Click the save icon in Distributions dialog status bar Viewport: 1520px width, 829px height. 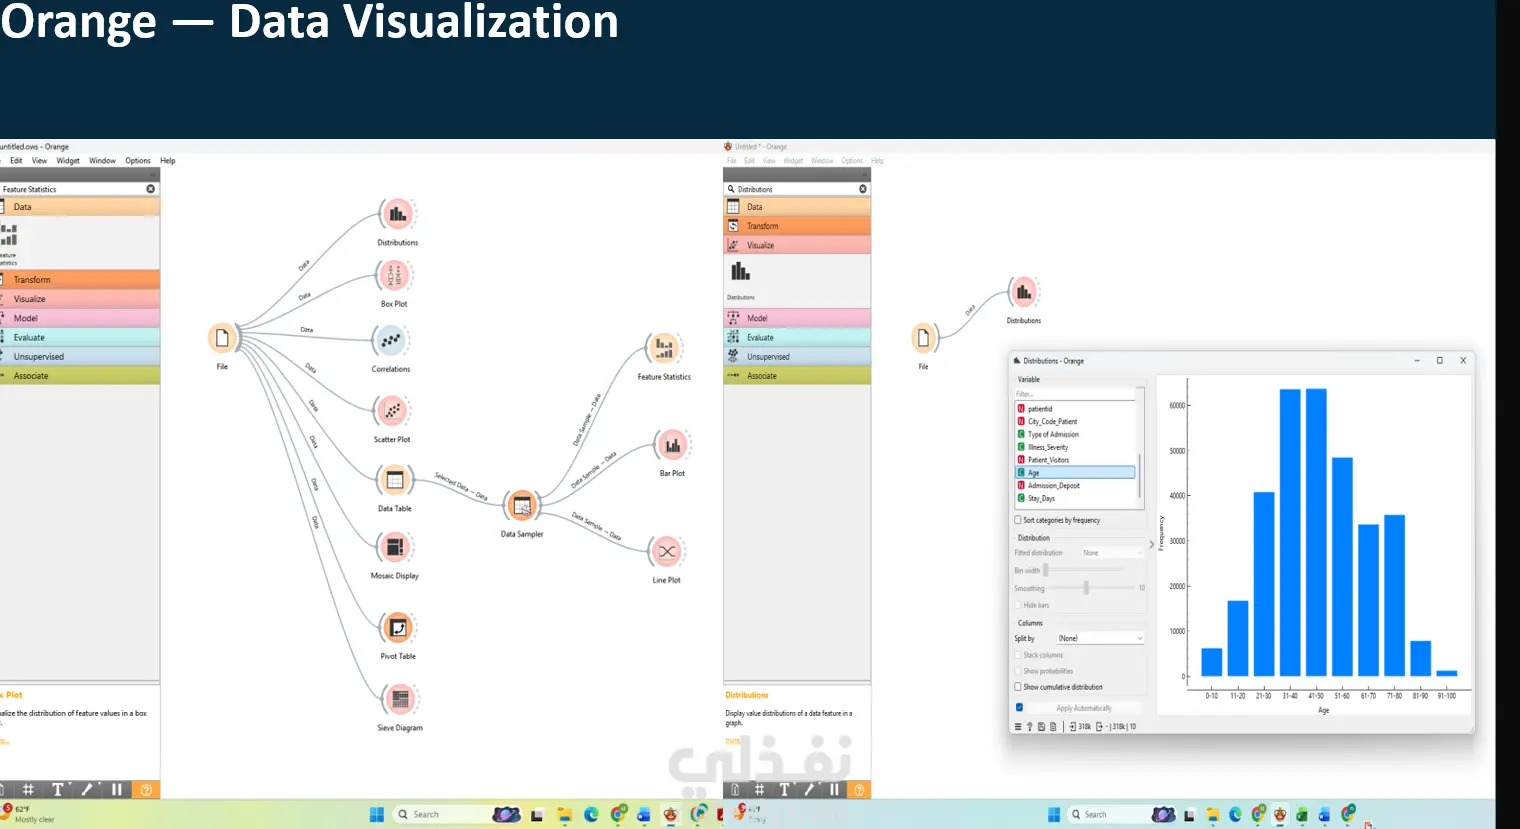(1041, 727)
